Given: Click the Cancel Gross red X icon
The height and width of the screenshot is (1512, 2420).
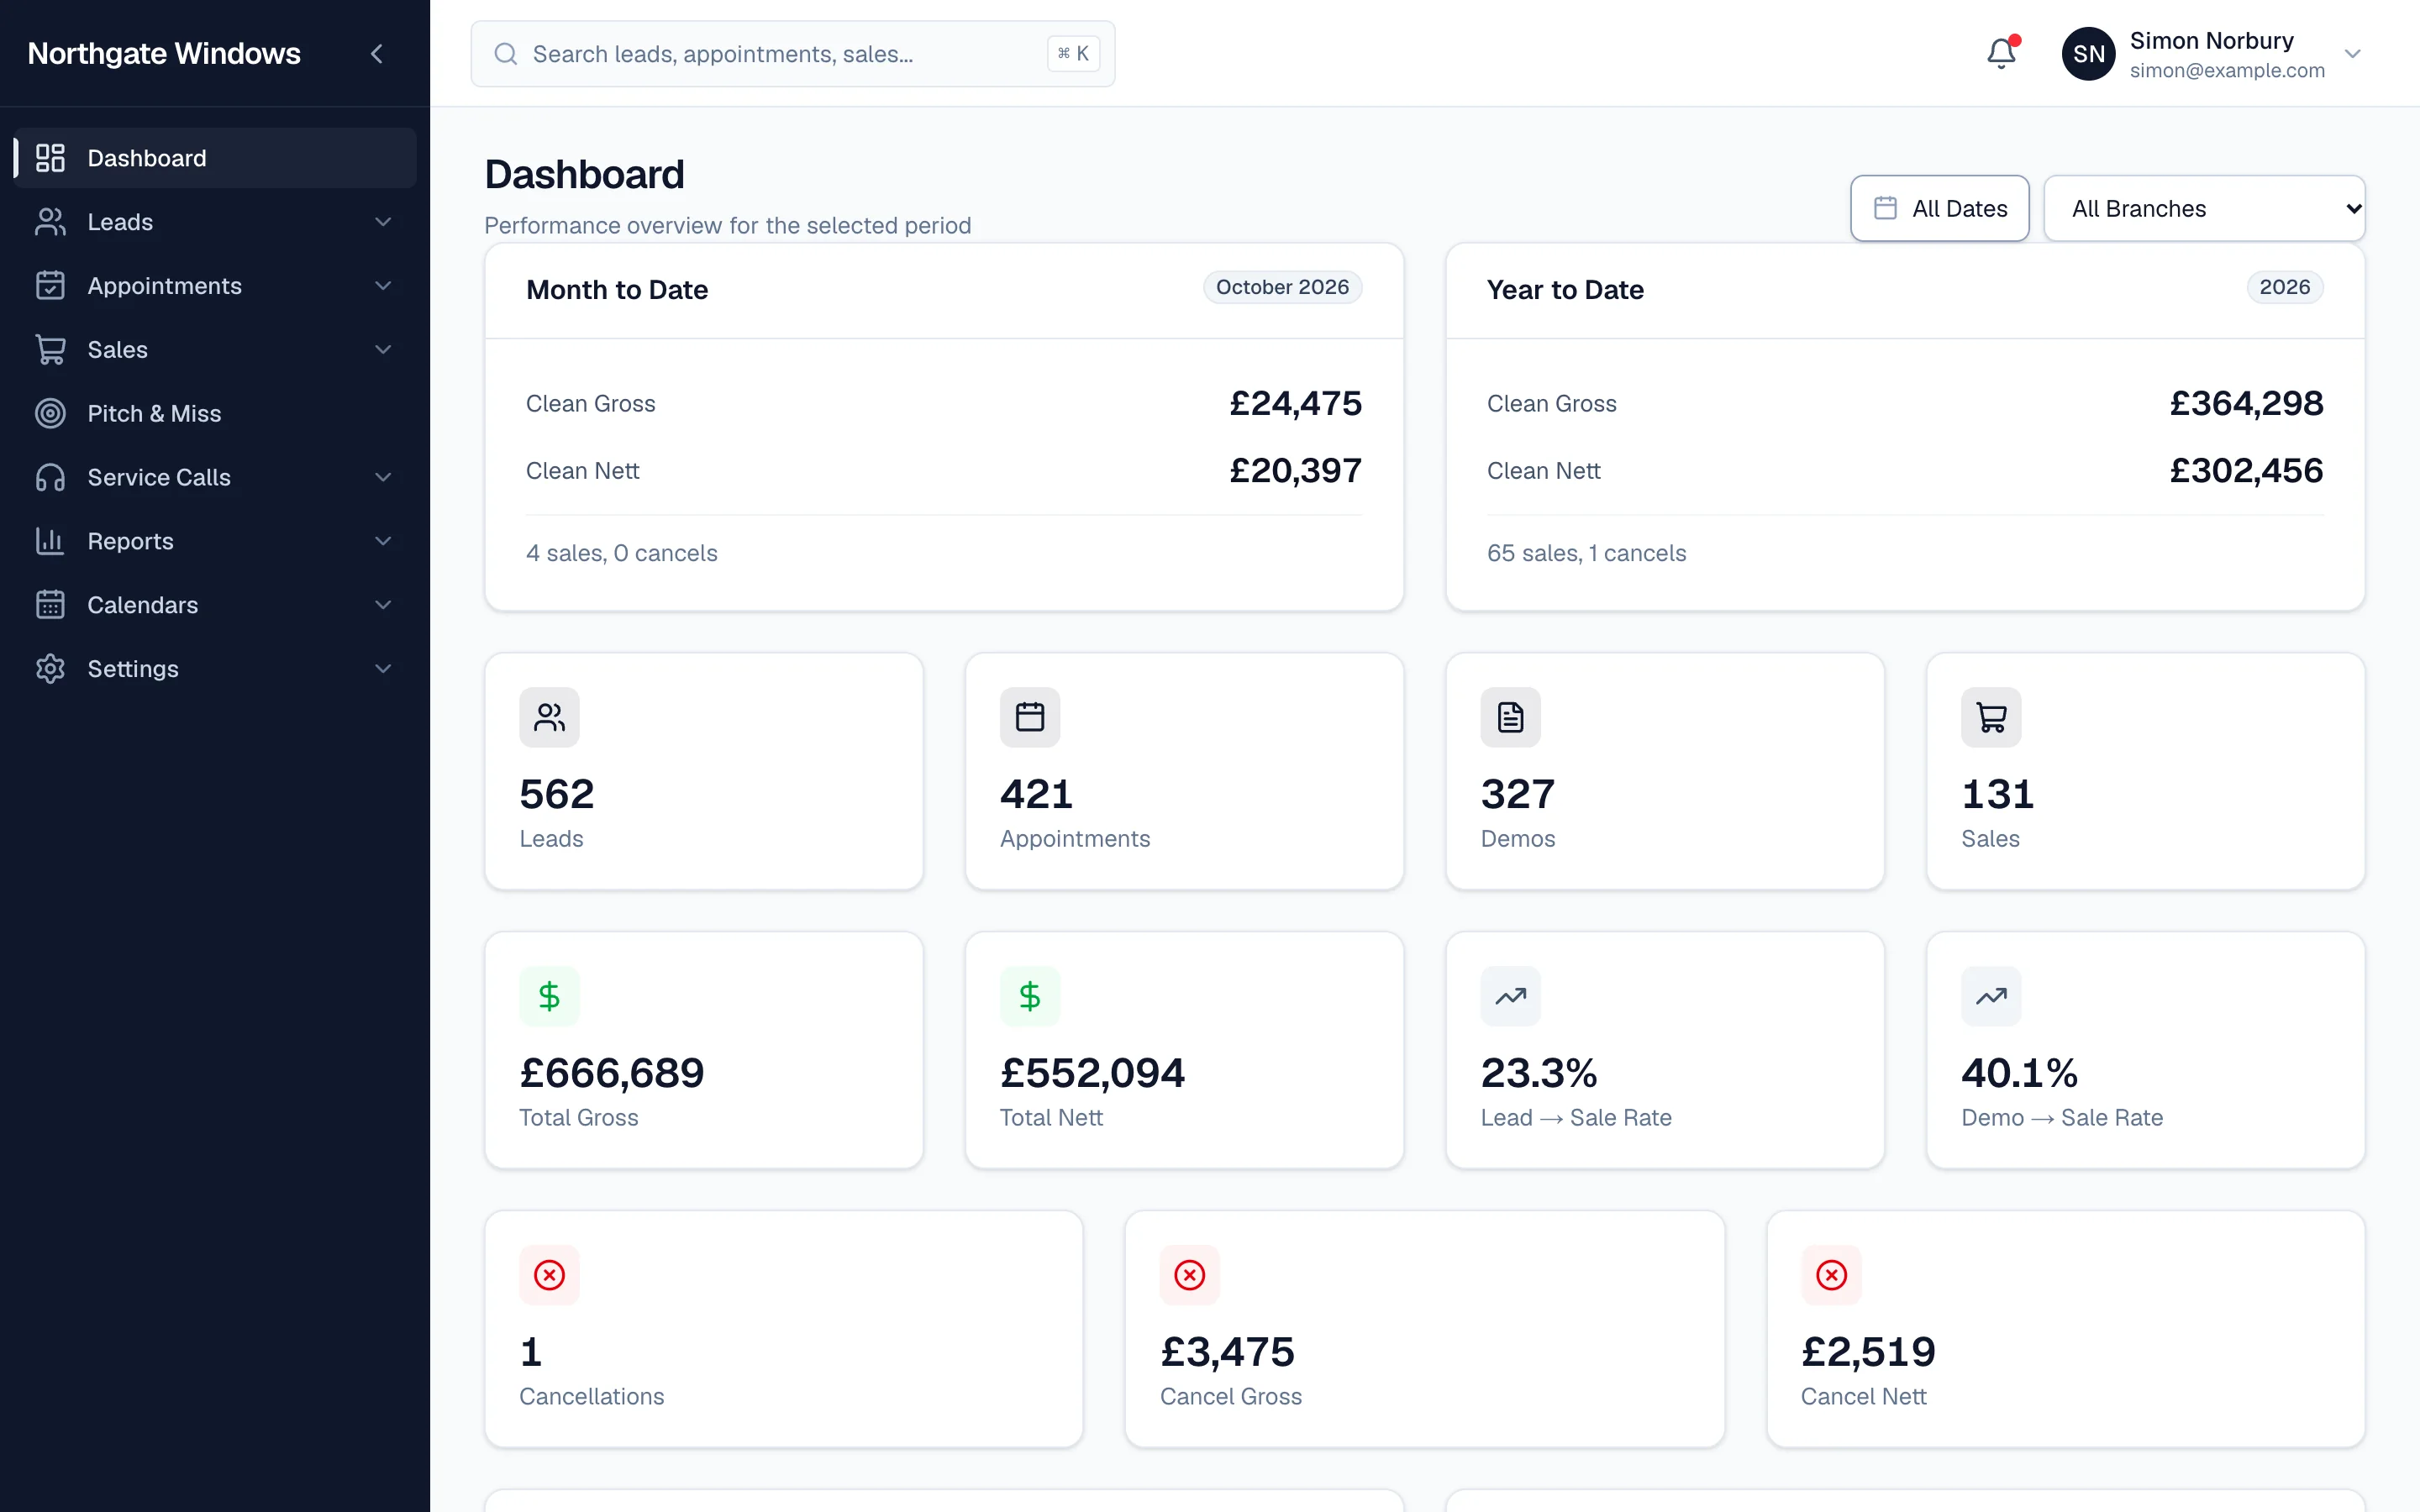Looking at the screenshot, I should [x=1190, y=1275].
